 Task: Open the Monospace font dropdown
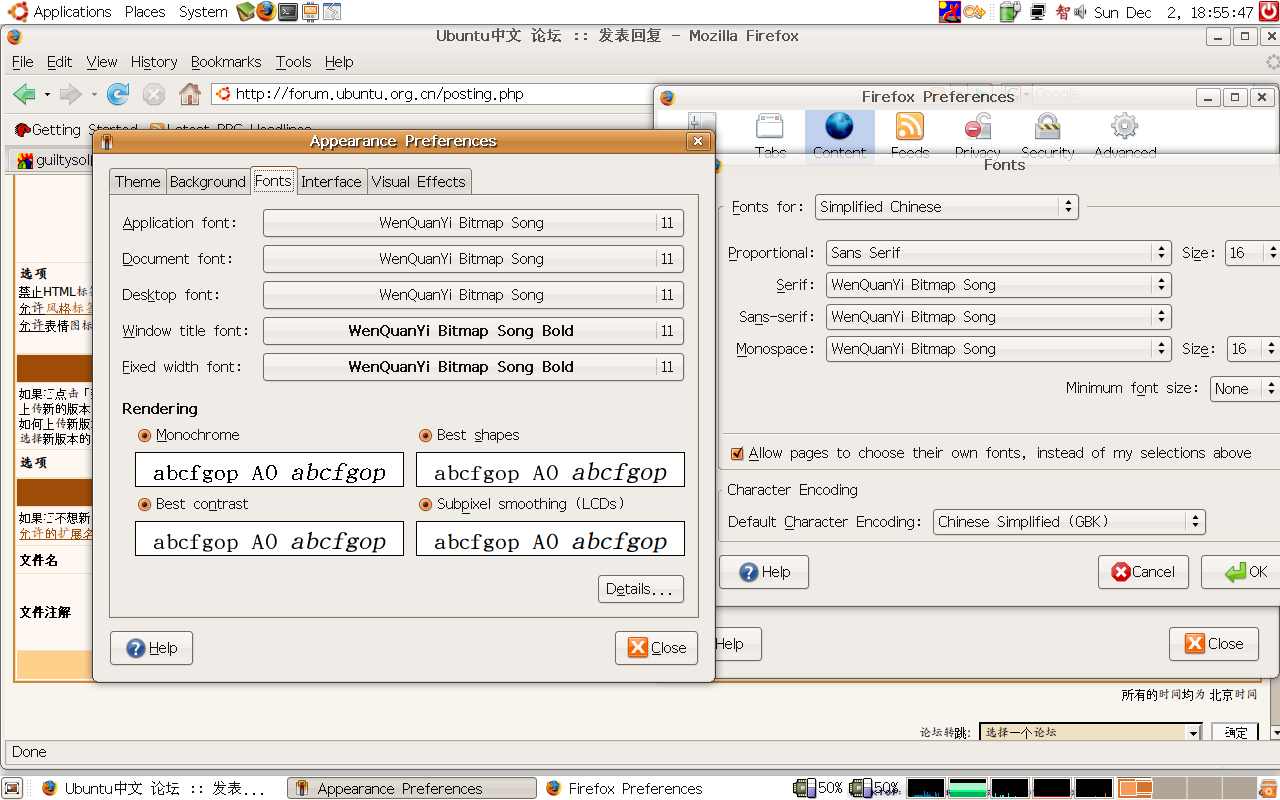(x=998, y=349)
